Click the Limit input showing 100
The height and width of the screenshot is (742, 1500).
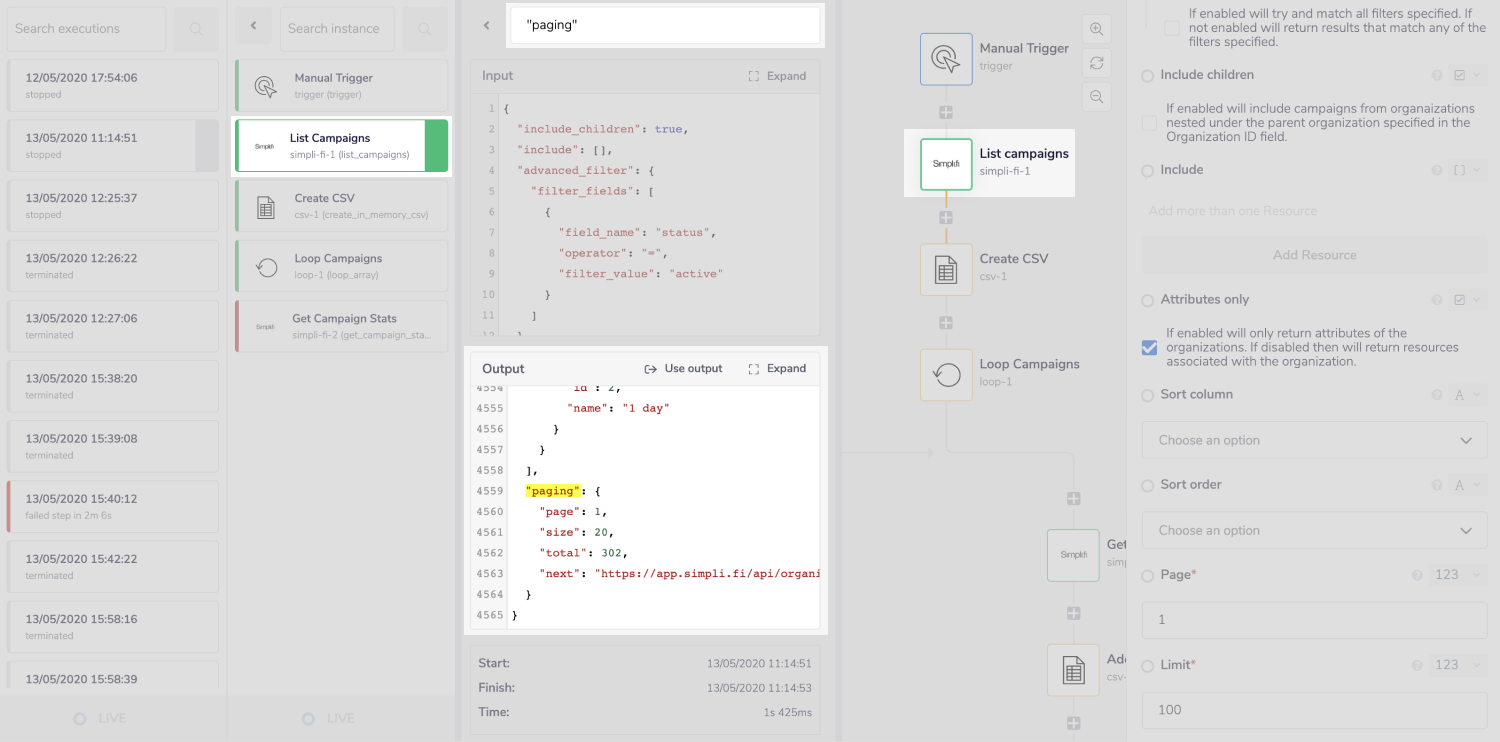point(1313,709)
